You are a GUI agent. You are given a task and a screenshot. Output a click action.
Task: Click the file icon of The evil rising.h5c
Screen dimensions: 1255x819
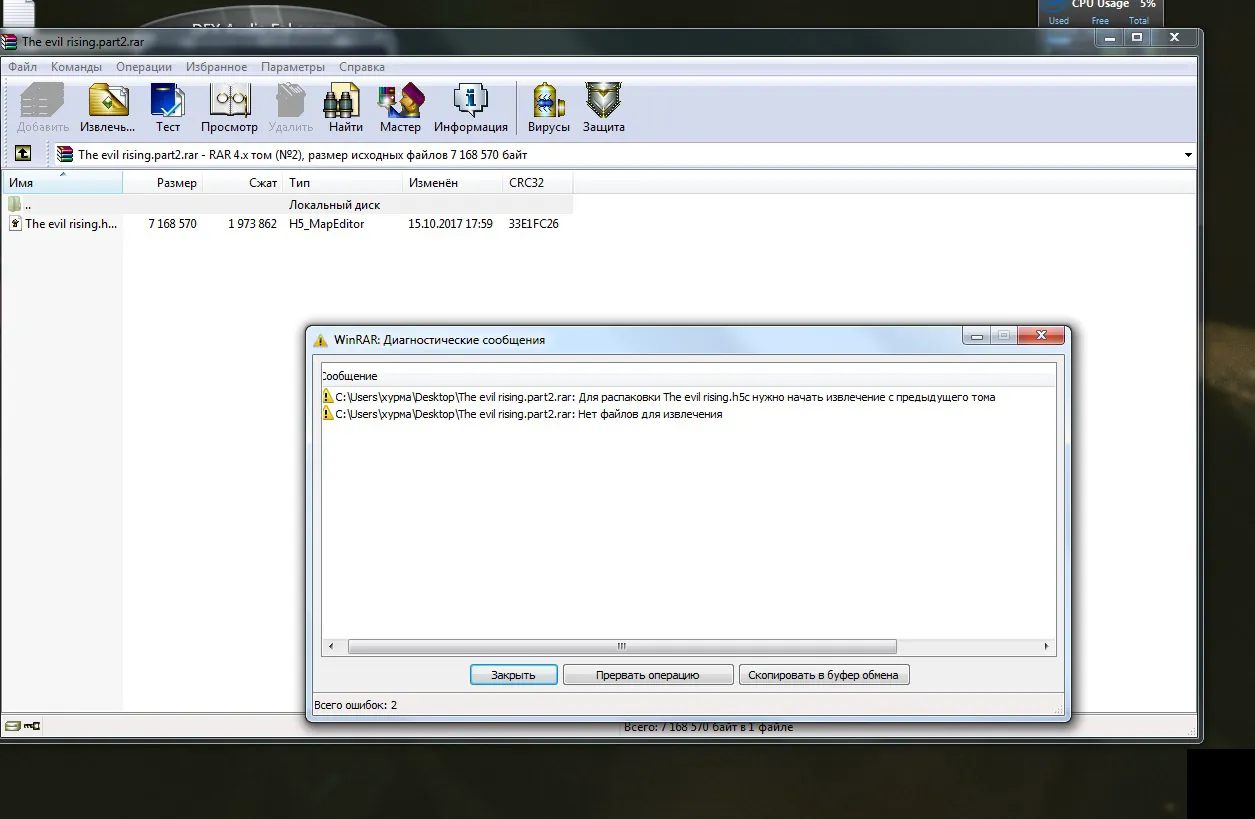tap(14, 224)
